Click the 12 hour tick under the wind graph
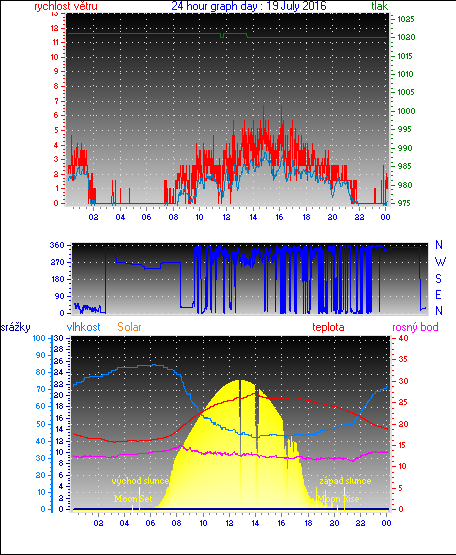Image resolution: width=456 pixels, height=555 pixels. [x=226, y=217]
